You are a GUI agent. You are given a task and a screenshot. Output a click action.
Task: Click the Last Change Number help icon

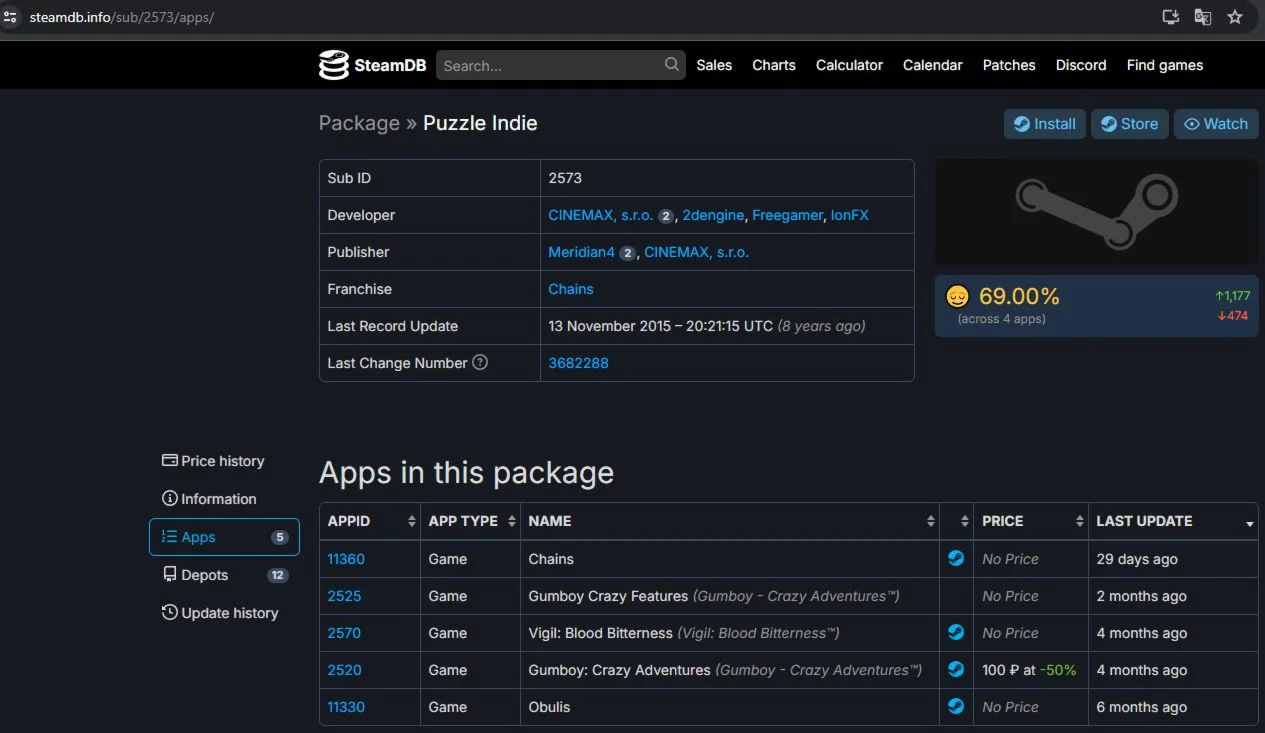(480, 362)
